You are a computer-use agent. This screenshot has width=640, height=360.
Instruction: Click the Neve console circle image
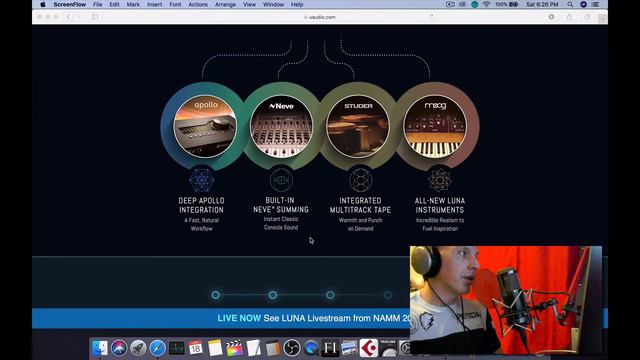[281, 127]
